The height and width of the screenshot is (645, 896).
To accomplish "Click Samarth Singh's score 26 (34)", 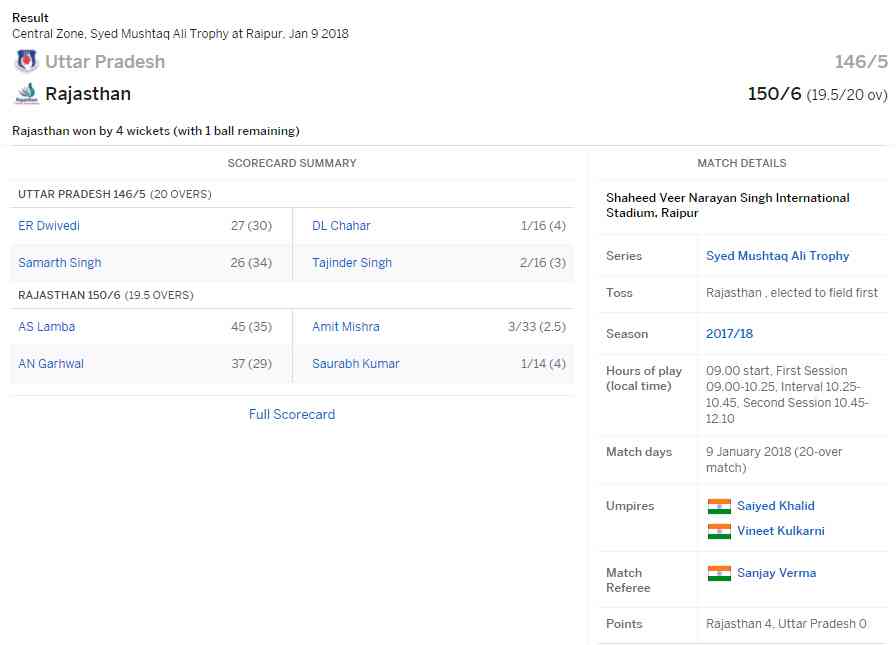I will (x=251, y=263).
